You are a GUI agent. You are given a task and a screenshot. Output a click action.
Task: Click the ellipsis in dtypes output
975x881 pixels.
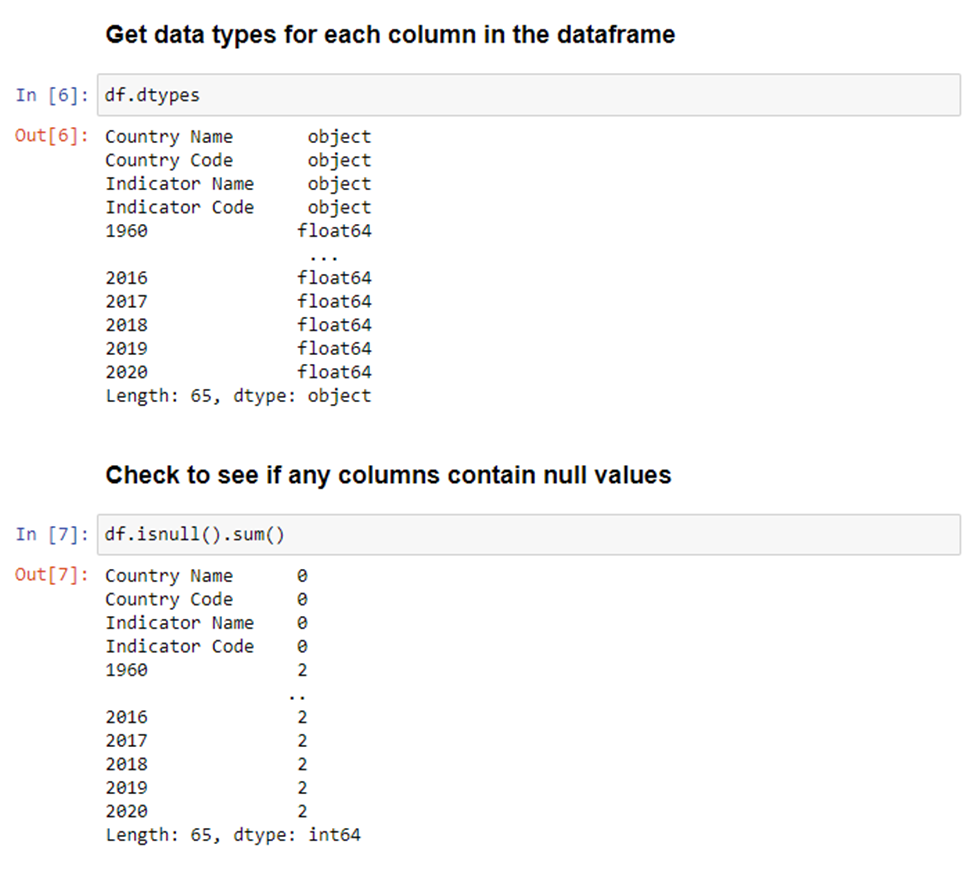(x=324, y=256)
